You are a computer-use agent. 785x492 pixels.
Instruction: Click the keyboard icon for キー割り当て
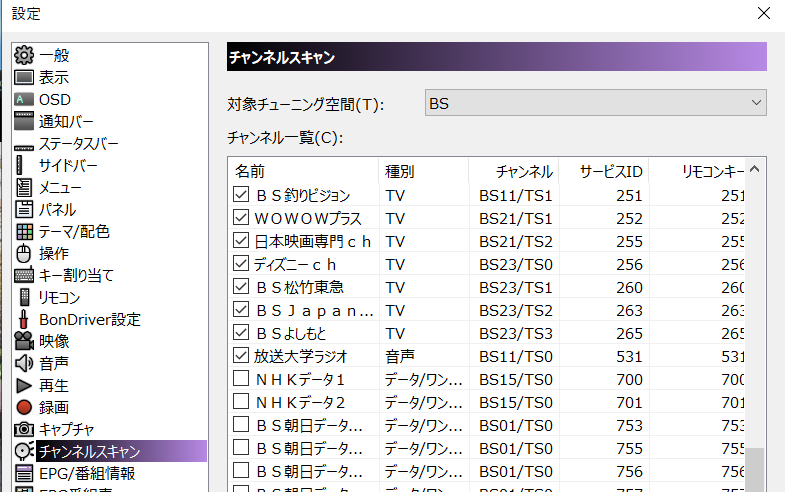(24, 275)
